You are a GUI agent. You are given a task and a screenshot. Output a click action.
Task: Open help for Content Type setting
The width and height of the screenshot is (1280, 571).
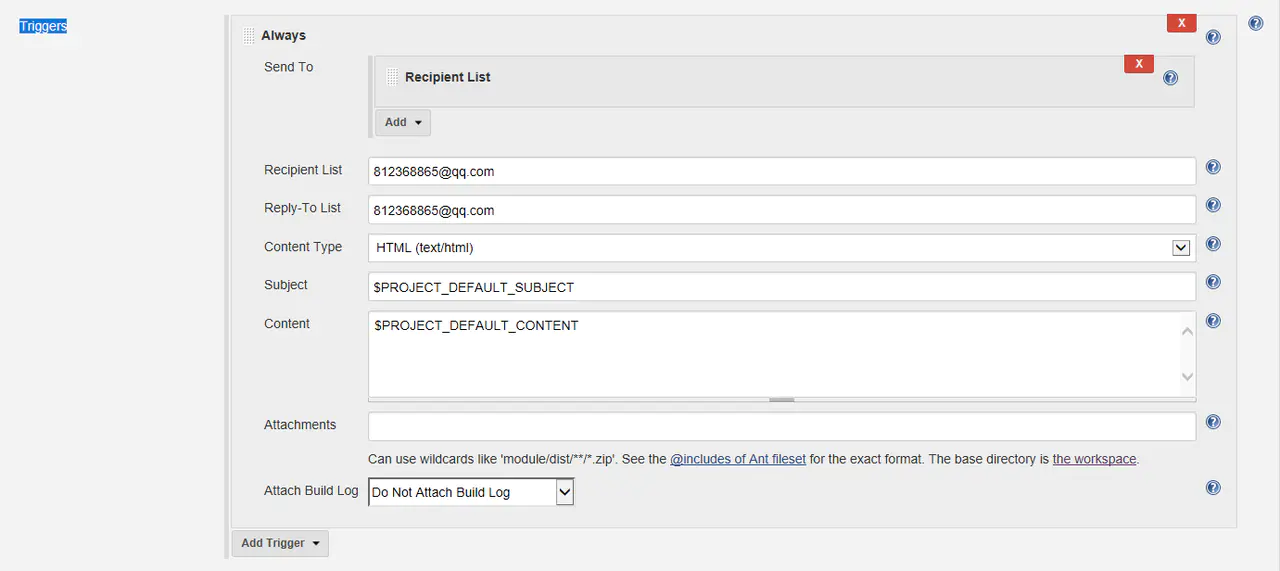pos(1213,244)
